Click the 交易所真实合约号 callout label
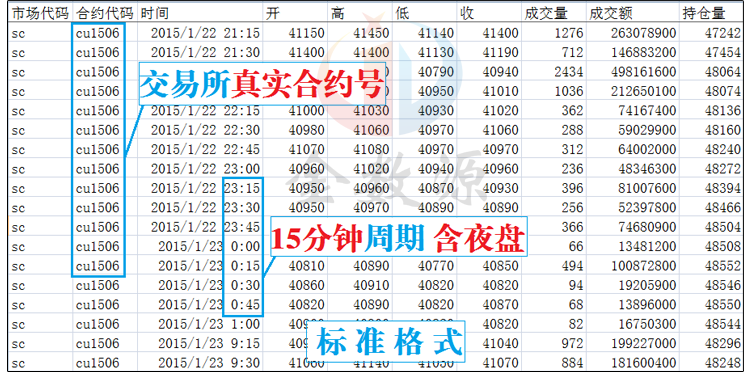 point(262,84)
